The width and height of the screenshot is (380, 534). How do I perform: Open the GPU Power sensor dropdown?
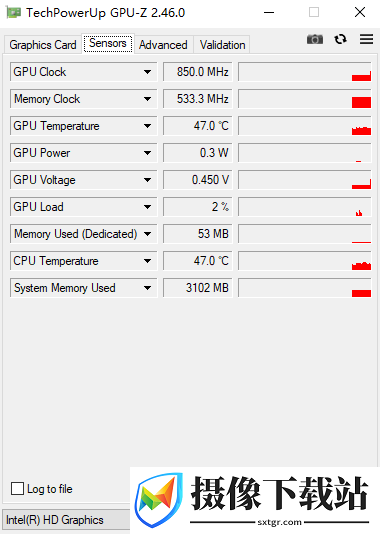[x=147, y=153]
